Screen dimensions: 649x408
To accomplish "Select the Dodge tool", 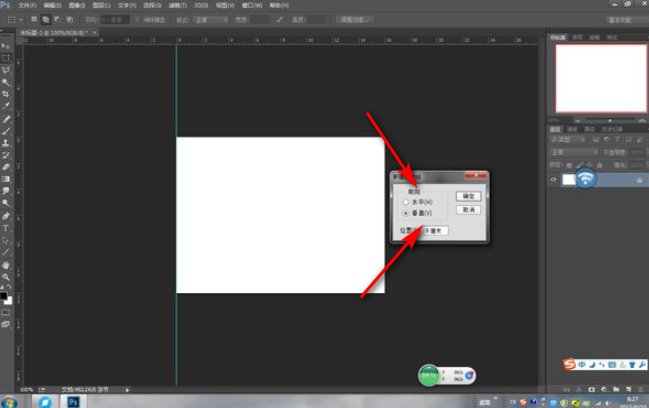I will coord(5,203).
